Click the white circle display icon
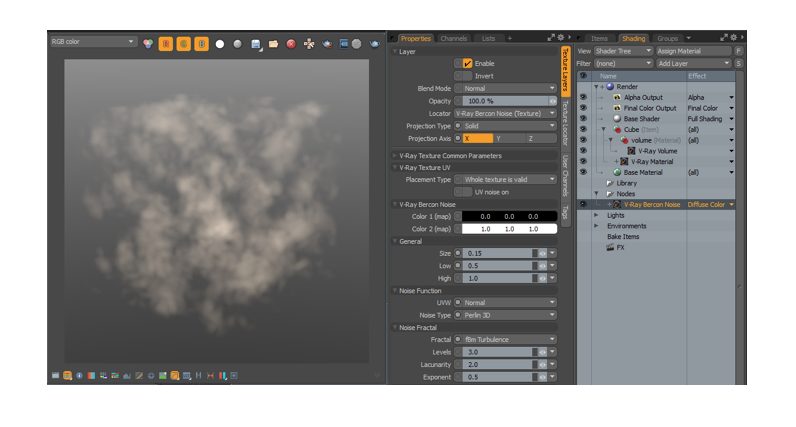 [220, 44]
